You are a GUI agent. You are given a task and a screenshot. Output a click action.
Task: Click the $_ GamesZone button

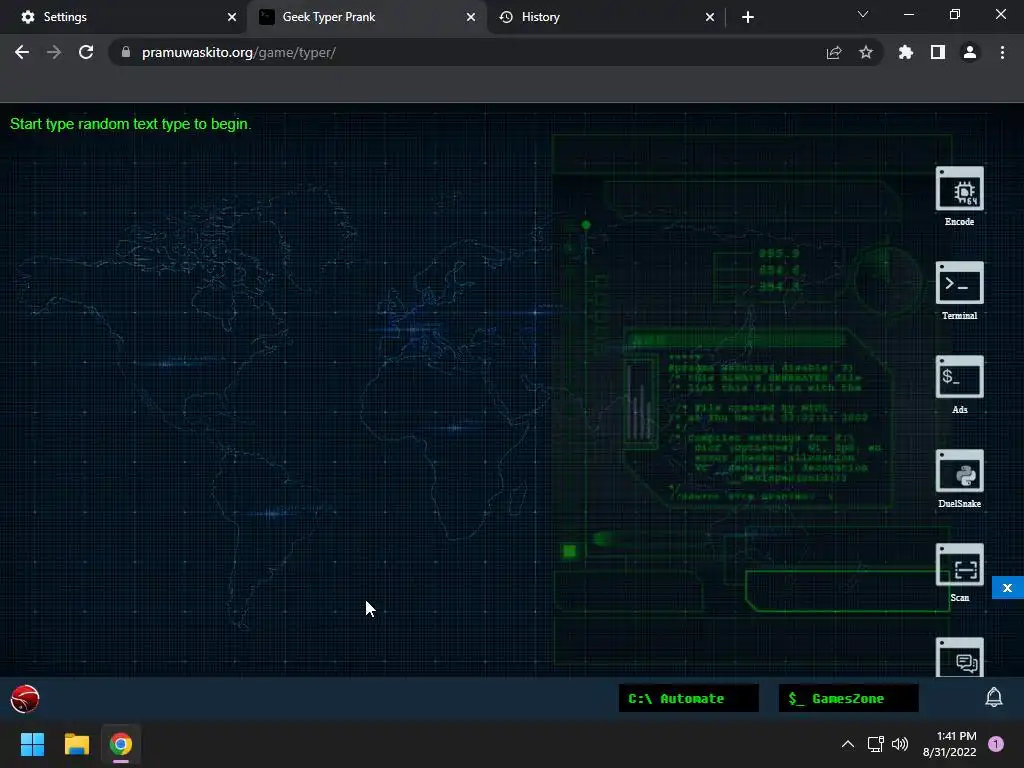coord(848,698)
